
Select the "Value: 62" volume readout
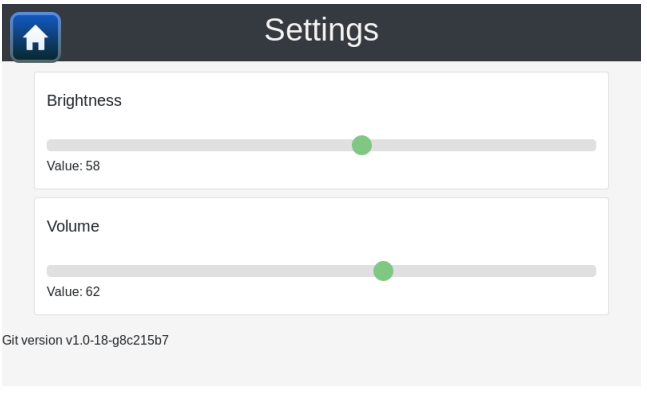tap(73, 291)
